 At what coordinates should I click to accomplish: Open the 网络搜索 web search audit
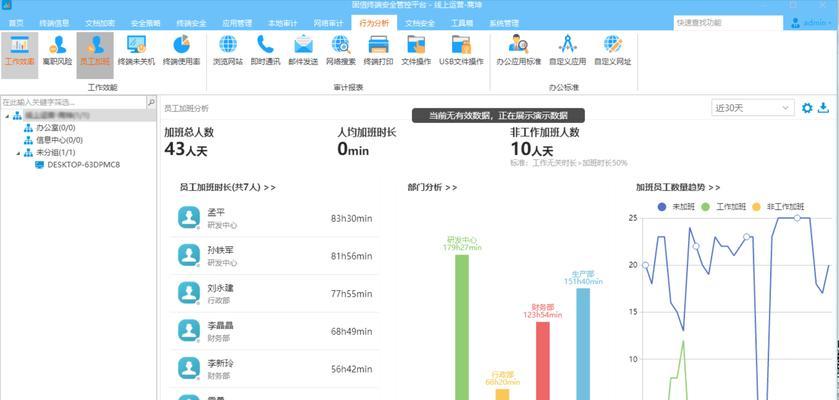click(341, 50)
